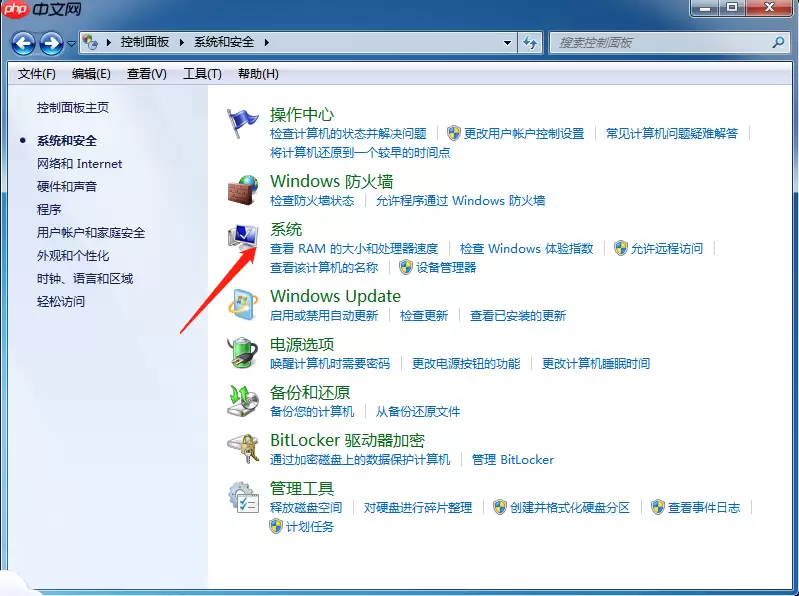Select 硬件和声音 in the sidebar
This screenshot has height=596, width=799.
pyautogui.click(x=67, y=186)
